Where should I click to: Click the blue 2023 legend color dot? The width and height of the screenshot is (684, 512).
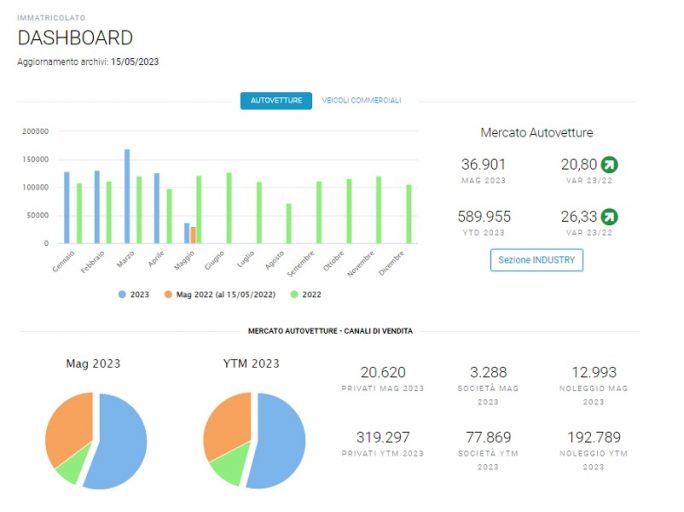pos(122,294)
